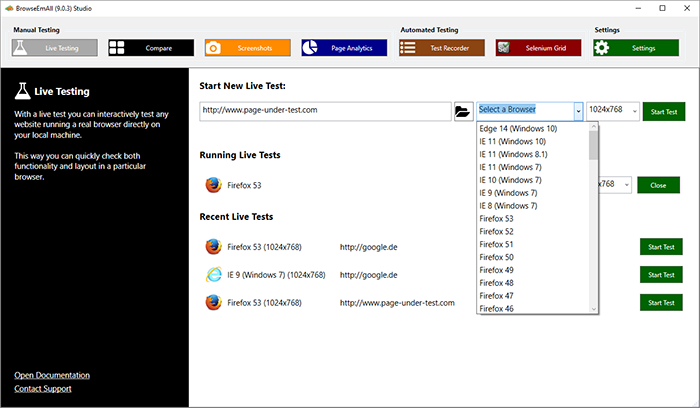Open the Documentation link

[52, 375]
